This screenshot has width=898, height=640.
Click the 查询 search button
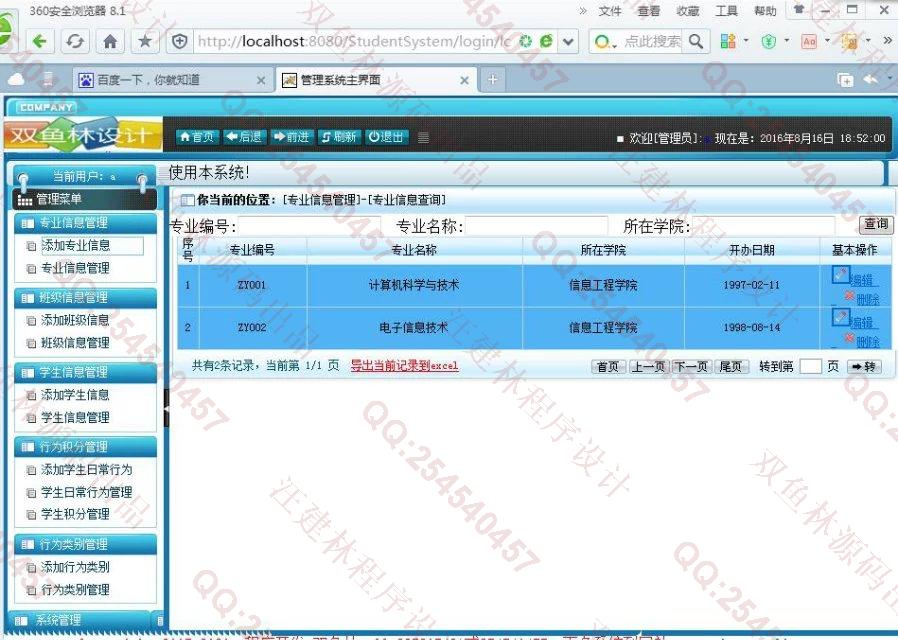pos(876,224)
